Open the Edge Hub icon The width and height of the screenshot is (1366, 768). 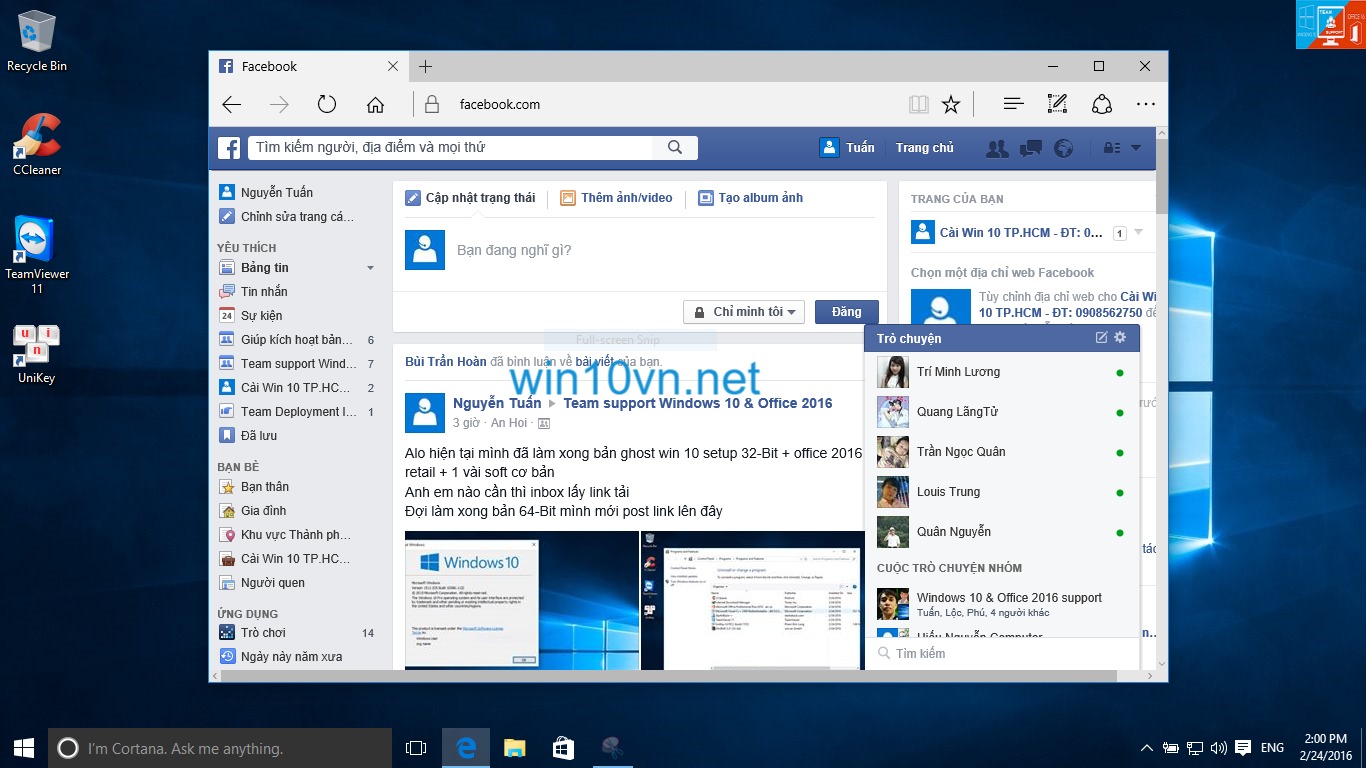click(x=1013, y=104)
